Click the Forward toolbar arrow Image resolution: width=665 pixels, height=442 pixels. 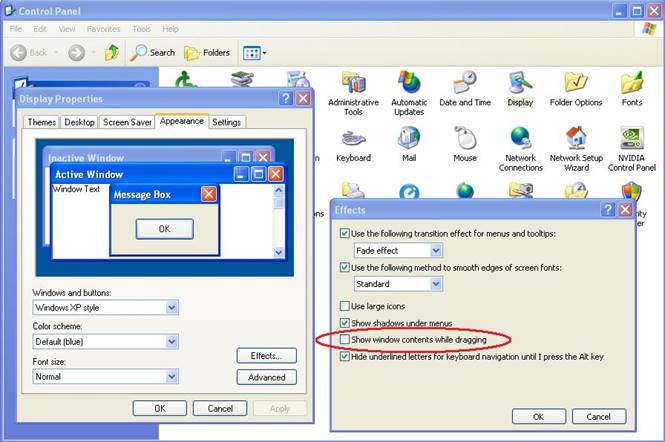pyautogui.click(x=77, y=53)
